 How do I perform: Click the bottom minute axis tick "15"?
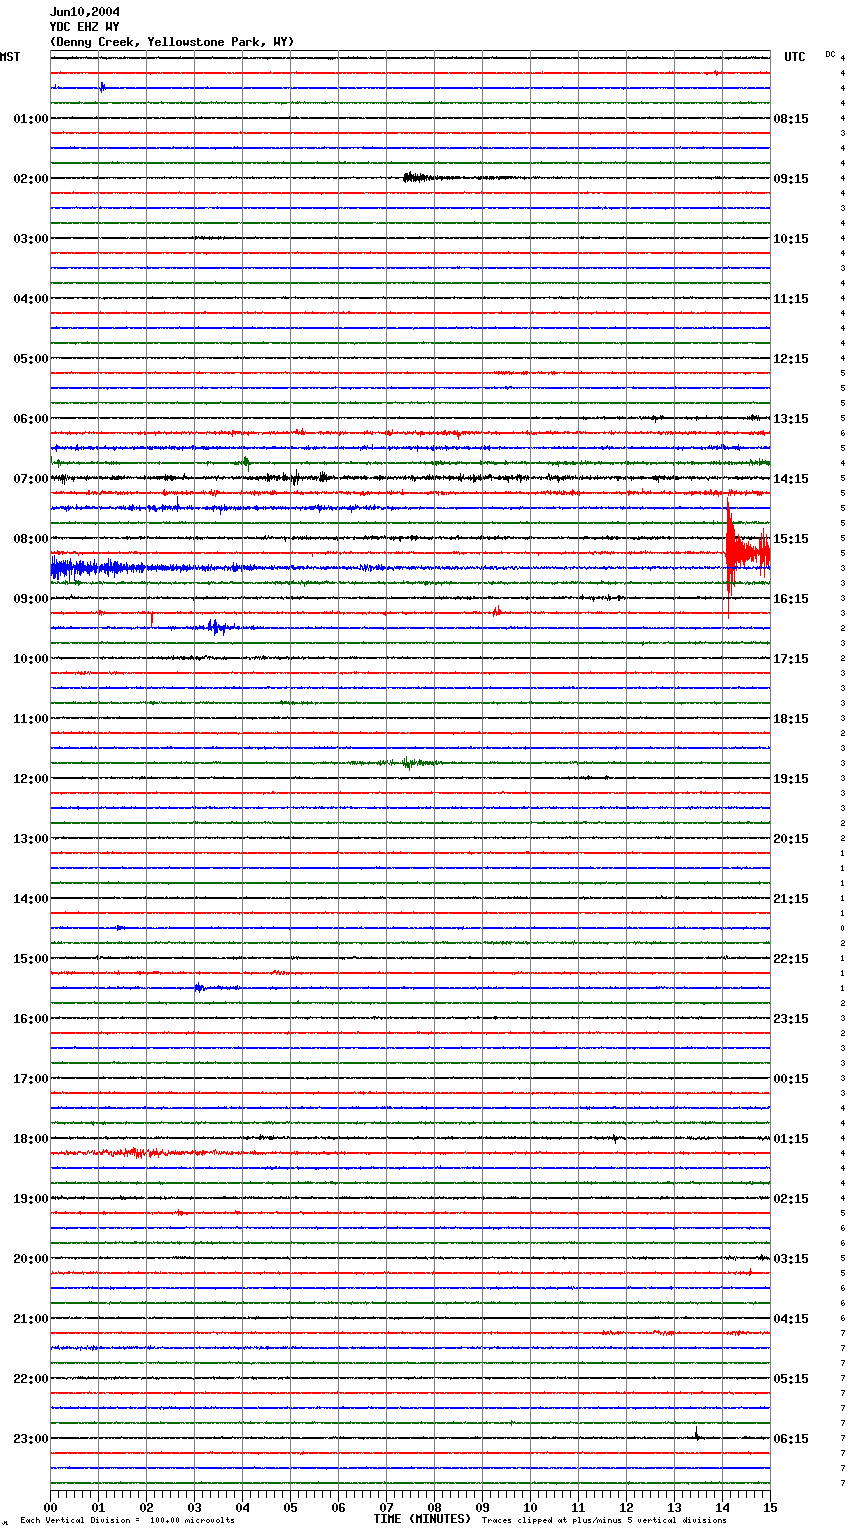(770, 1507)
